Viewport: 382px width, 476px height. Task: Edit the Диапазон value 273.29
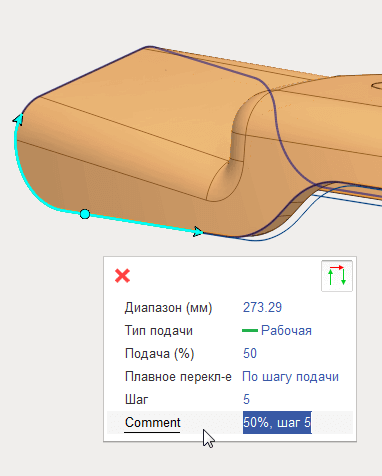coord(262,307)
